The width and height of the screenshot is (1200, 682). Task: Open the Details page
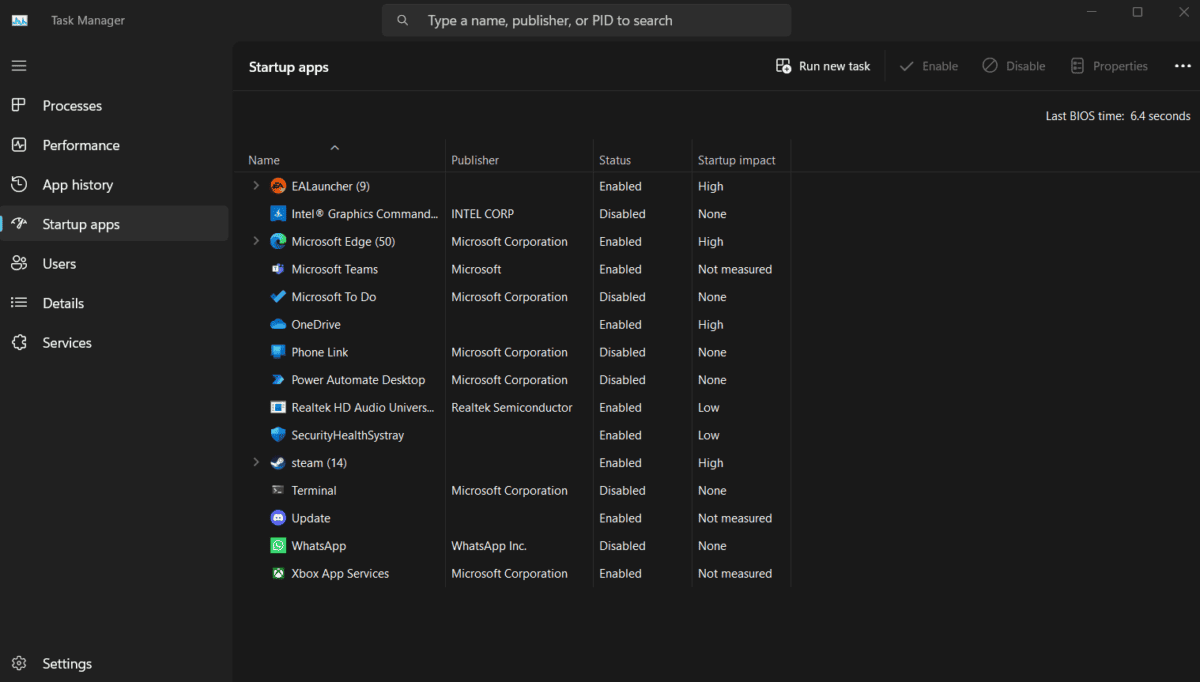click(x=115, y=303)
